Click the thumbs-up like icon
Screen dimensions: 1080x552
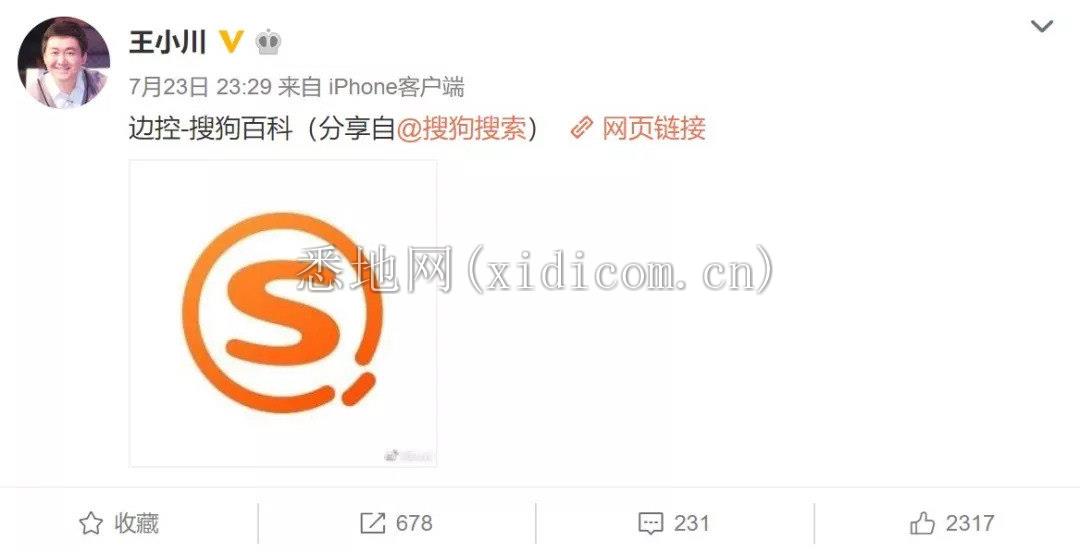coord(922,524)
